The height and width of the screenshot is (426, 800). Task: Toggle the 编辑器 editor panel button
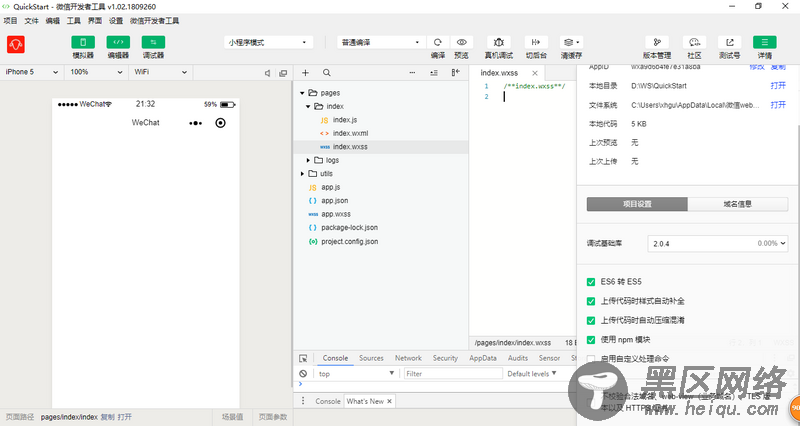point(118,42)
